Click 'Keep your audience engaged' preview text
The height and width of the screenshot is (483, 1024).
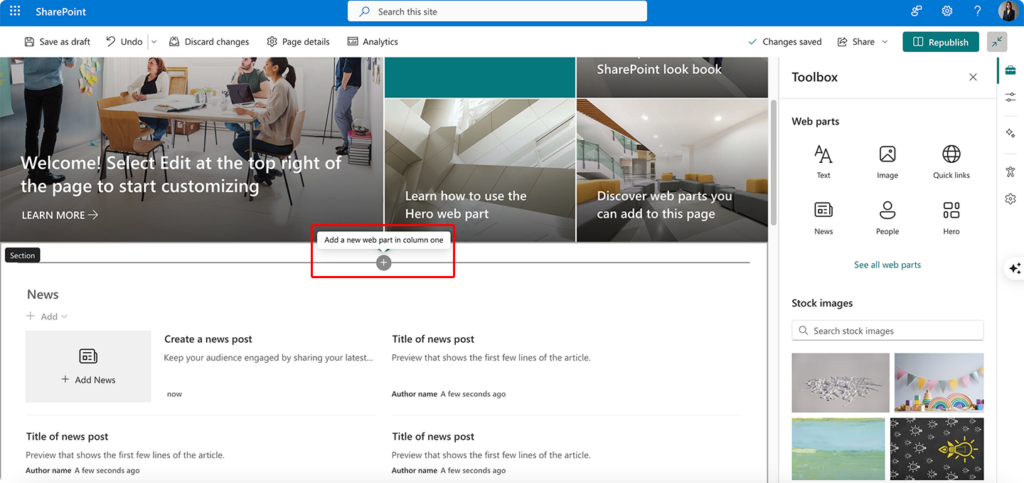click(269, 358)
